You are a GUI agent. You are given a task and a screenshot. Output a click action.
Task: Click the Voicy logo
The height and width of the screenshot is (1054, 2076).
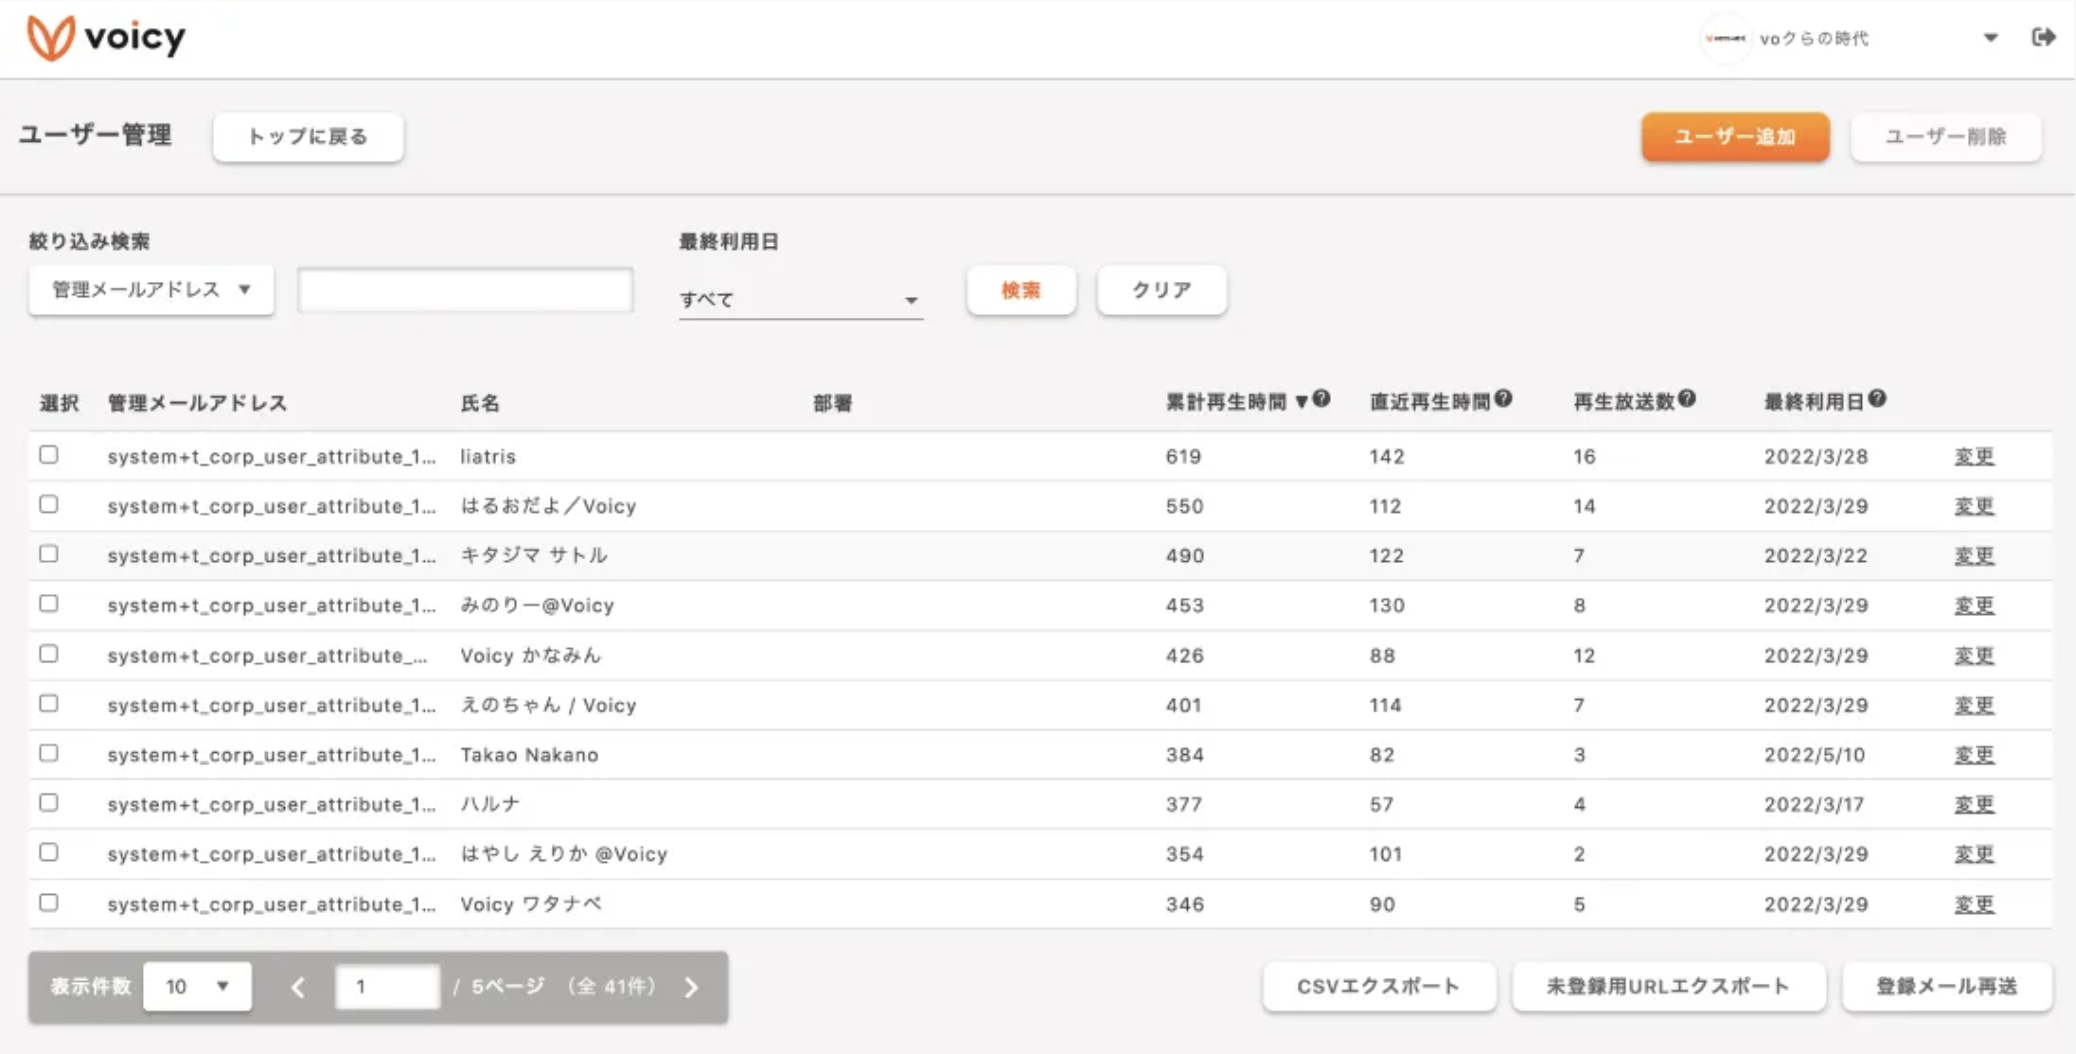coord(105,38)
